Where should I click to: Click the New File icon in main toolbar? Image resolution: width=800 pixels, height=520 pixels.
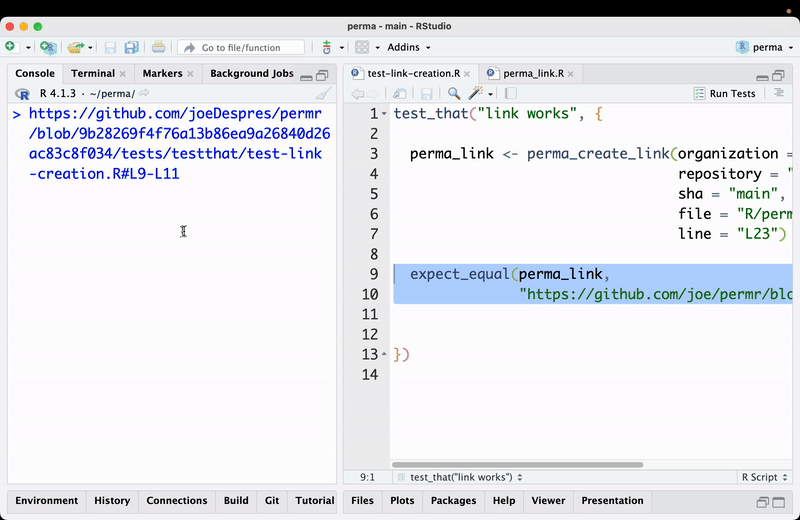[12, 47]
